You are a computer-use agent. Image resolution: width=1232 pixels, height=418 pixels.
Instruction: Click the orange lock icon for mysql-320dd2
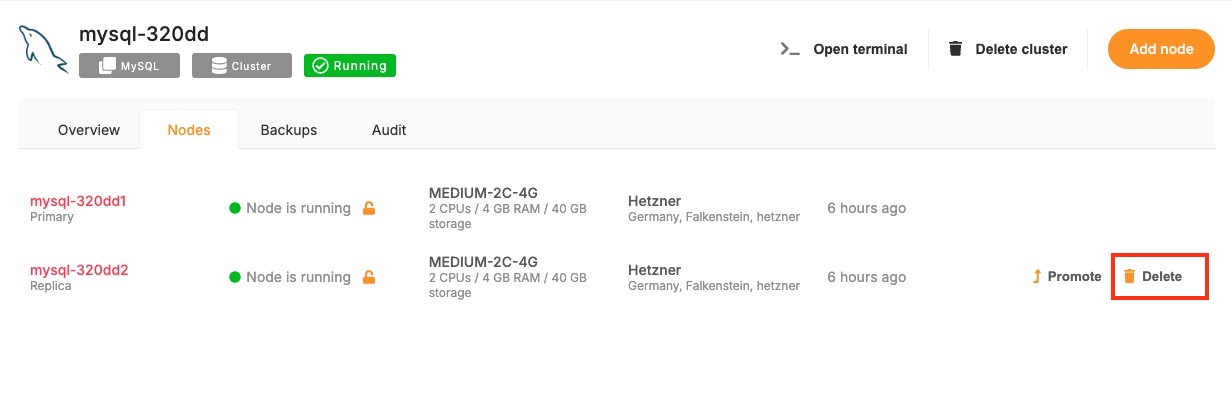tap(369, 277)
